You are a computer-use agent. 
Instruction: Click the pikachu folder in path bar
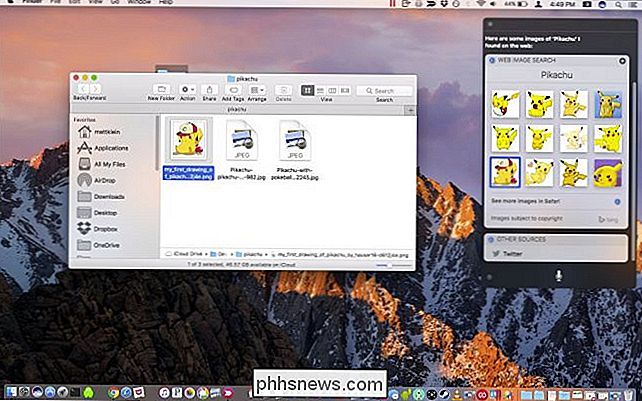(x=249, y=254)
